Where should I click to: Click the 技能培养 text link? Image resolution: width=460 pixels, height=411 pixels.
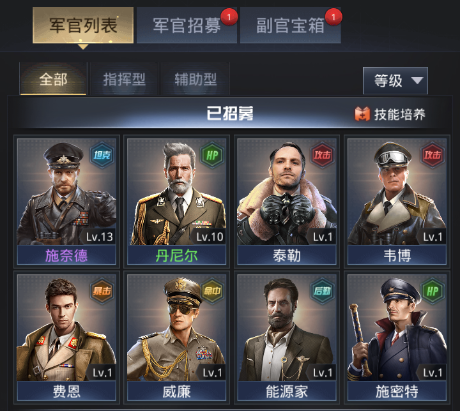point(400,114)
